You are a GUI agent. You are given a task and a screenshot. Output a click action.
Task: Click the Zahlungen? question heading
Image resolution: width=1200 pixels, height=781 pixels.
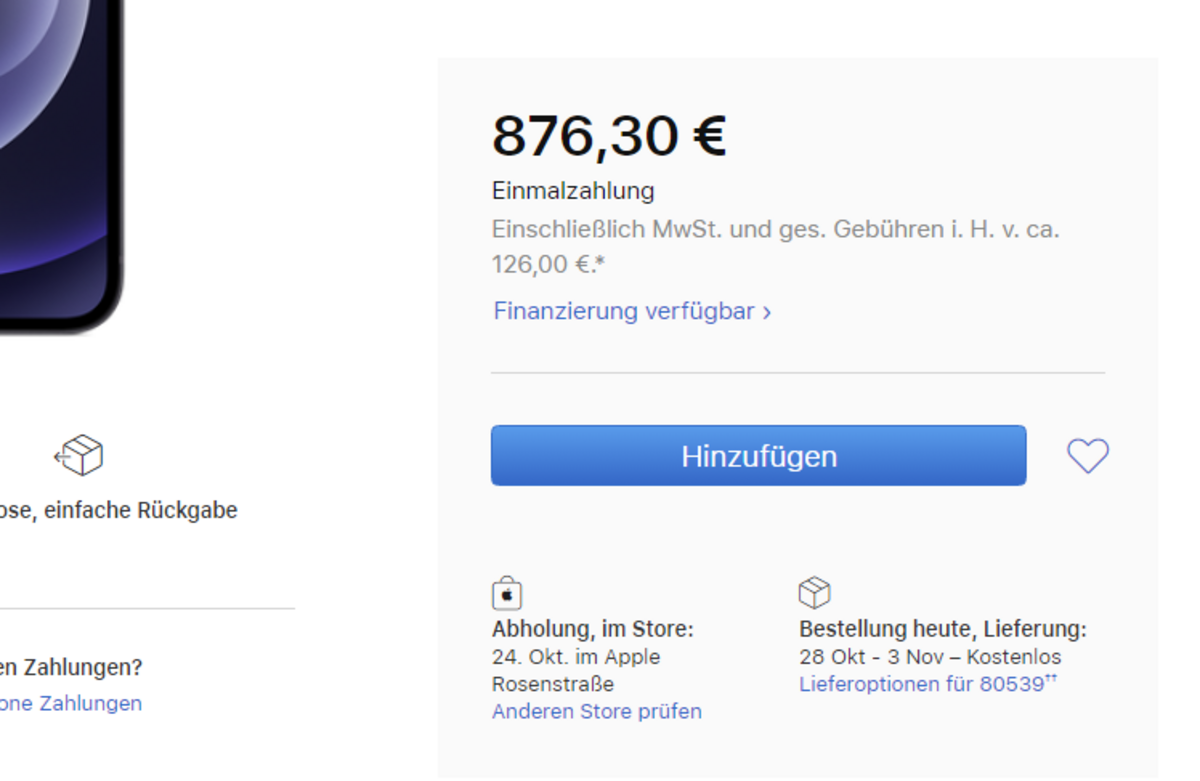[x=71, y=667]
